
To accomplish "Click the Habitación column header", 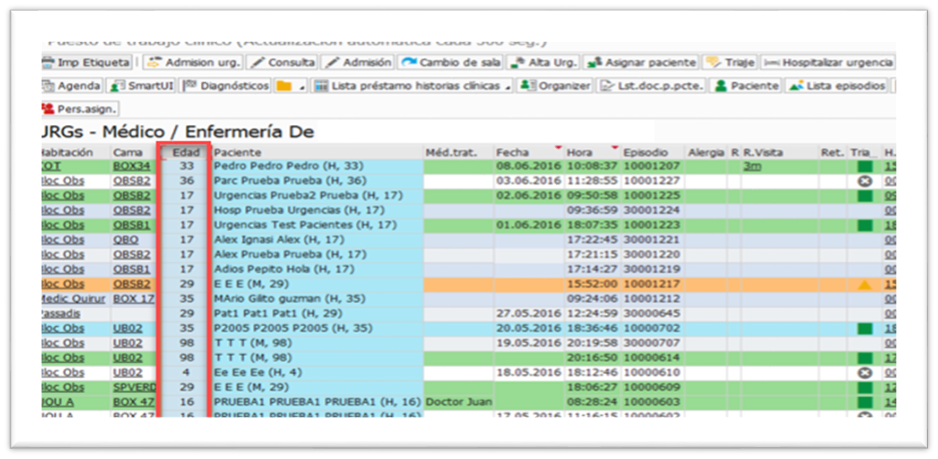I will (x=75, y=153).
